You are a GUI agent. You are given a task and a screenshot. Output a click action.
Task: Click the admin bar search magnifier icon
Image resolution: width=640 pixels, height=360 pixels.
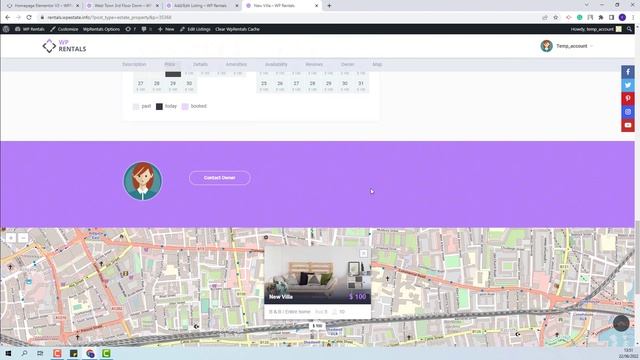[x=629, y=29]
